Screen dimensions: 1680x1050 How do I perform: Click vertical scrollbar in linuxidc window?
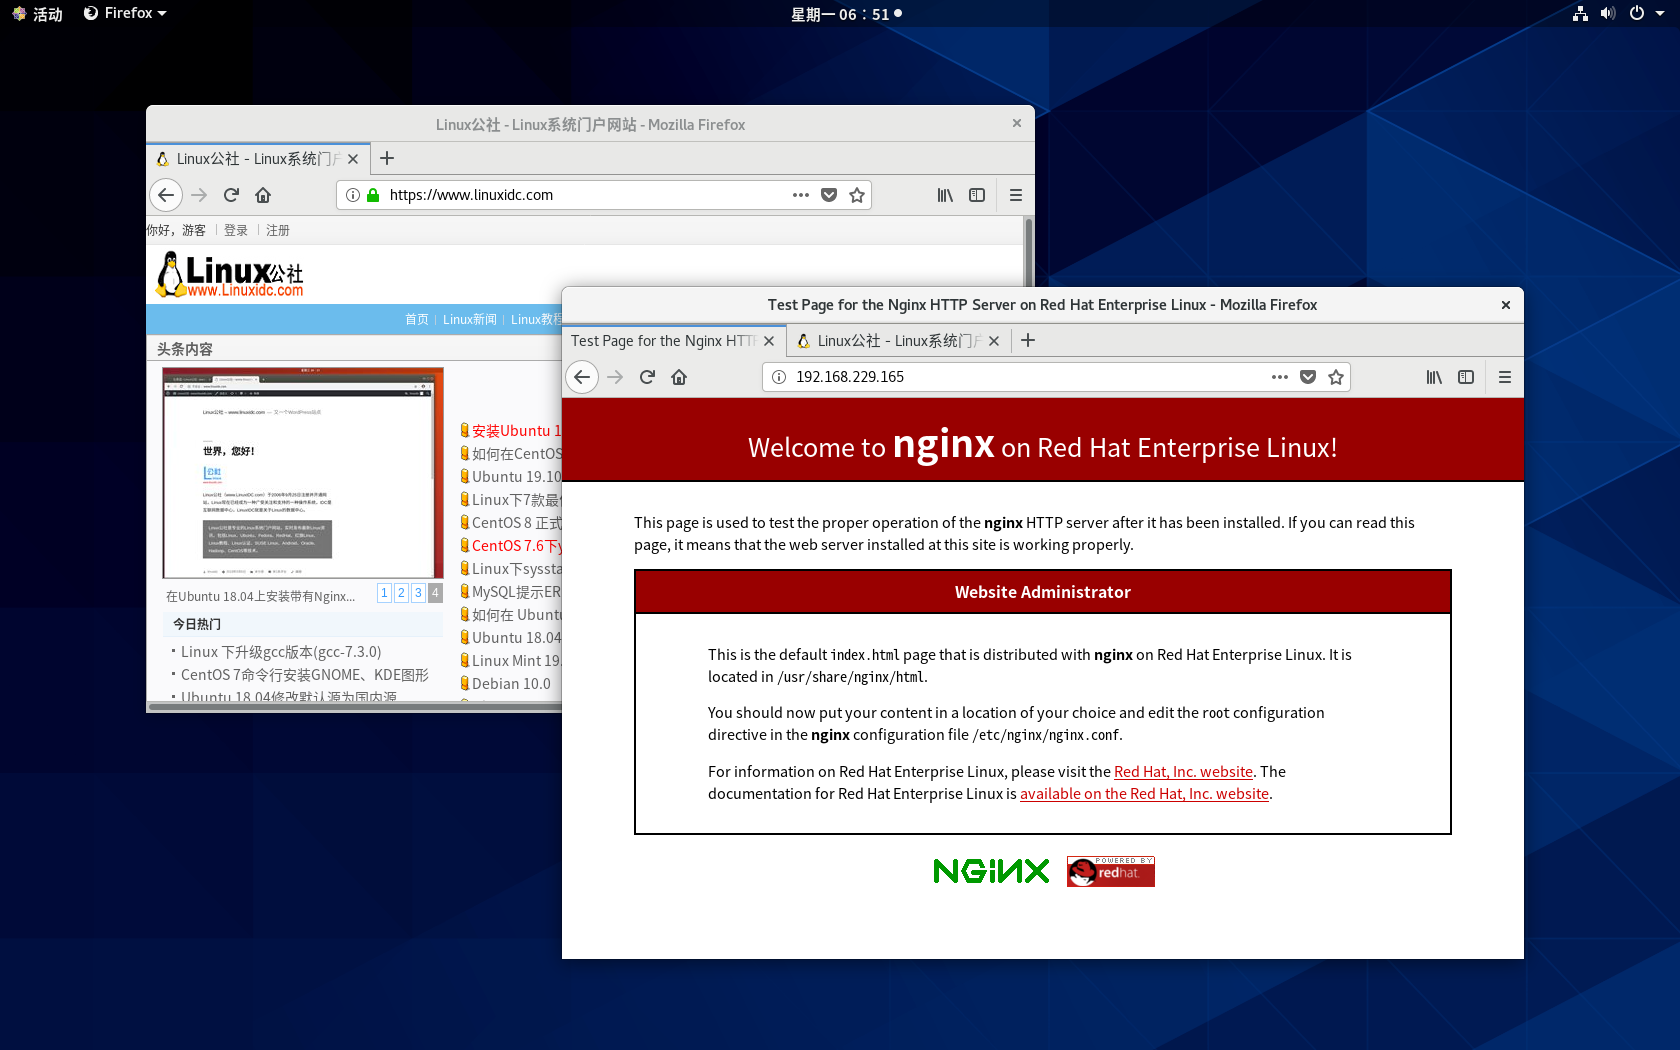click(x=1029, y=250)
